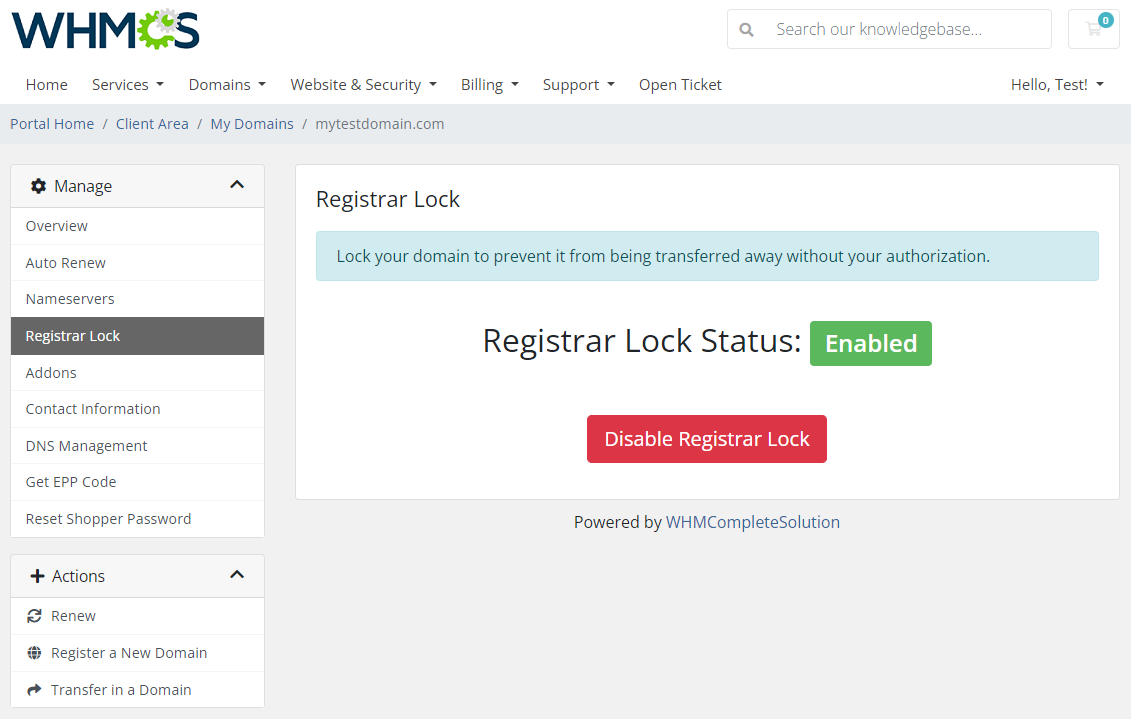Screen dimensions: 1131x719
Task: Open the Domains dropdown menu
Action: pos(226,85)
